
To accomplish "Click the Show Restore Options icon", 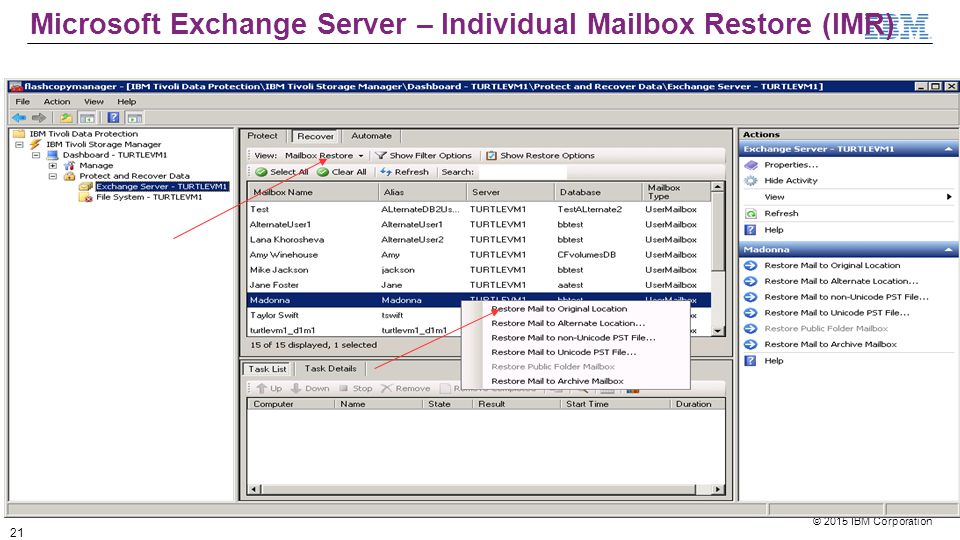I will 491,156.
